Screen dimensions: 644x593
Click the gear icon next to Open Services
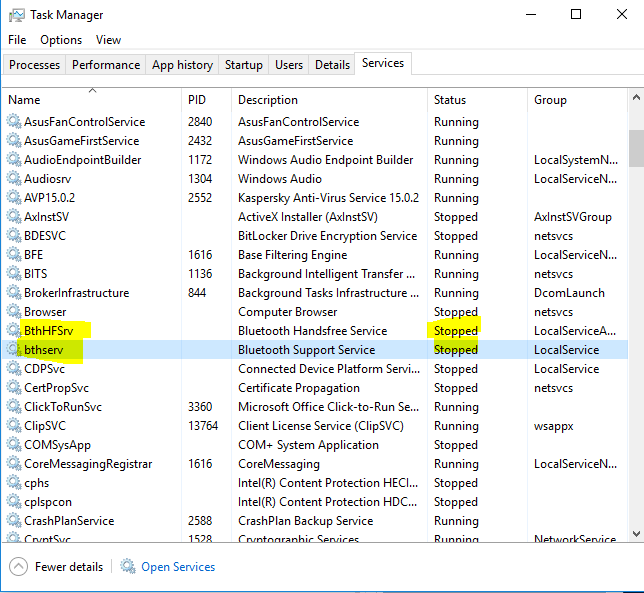click(x=128, y=566)
